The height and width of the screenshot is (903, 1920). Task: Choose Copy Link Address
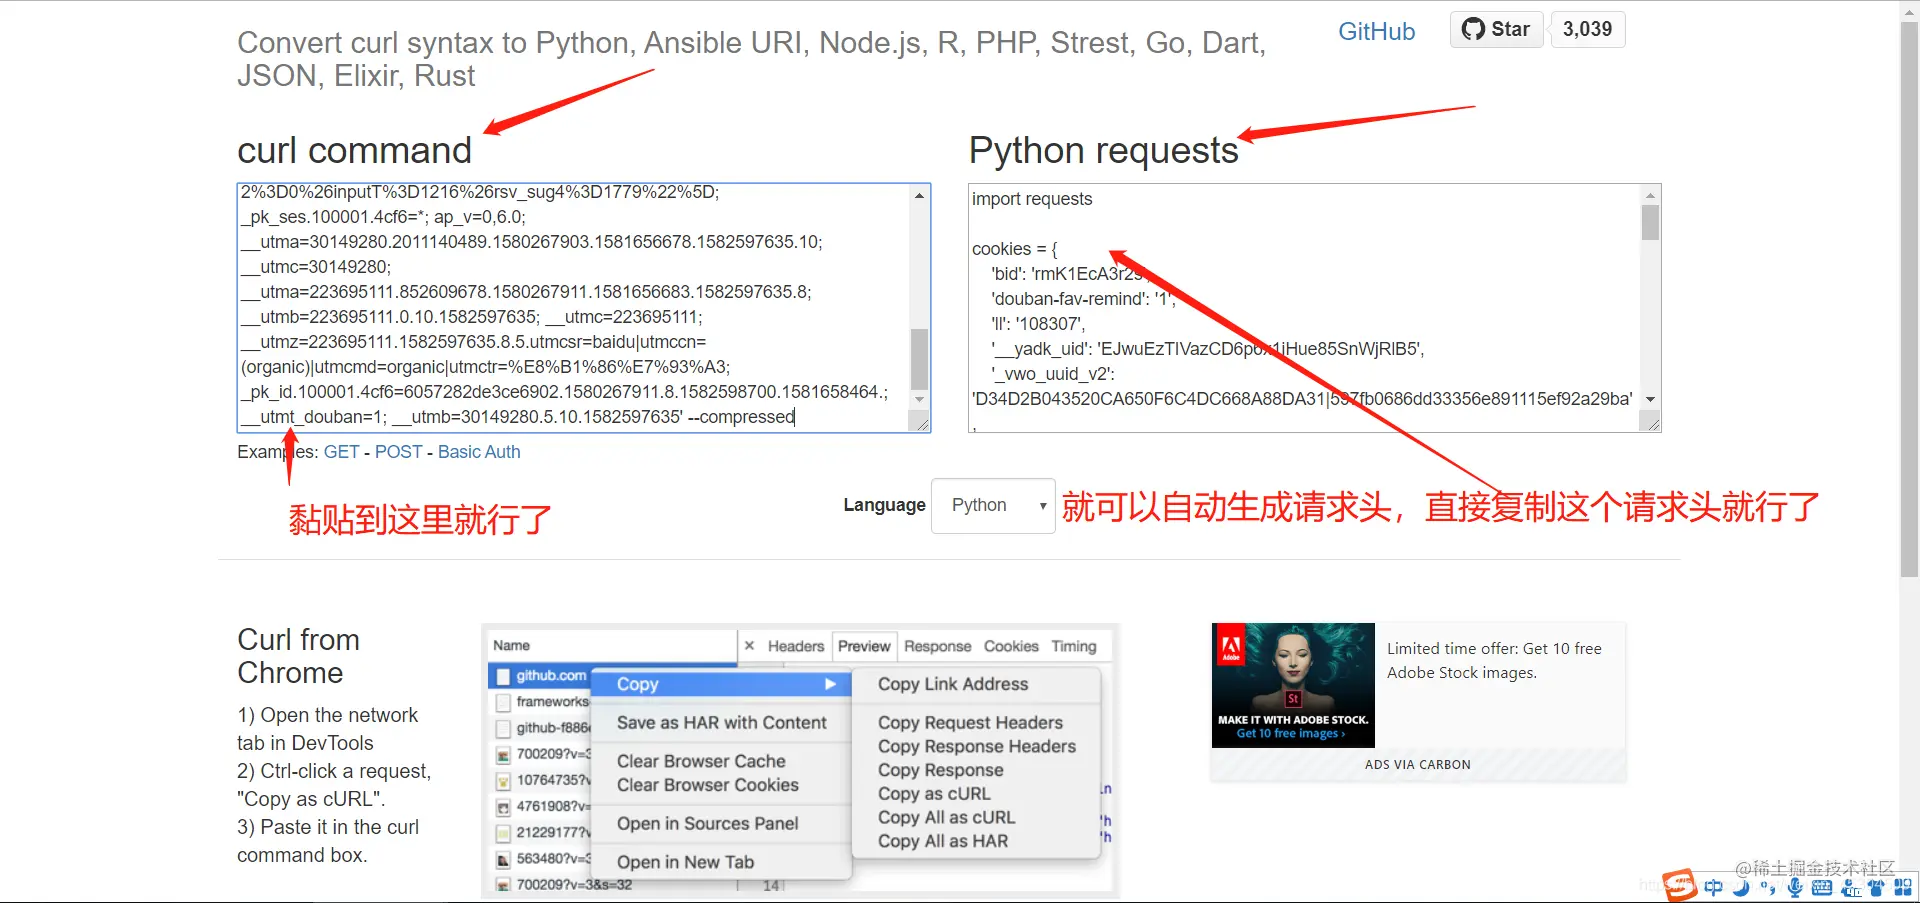point(953,684)
